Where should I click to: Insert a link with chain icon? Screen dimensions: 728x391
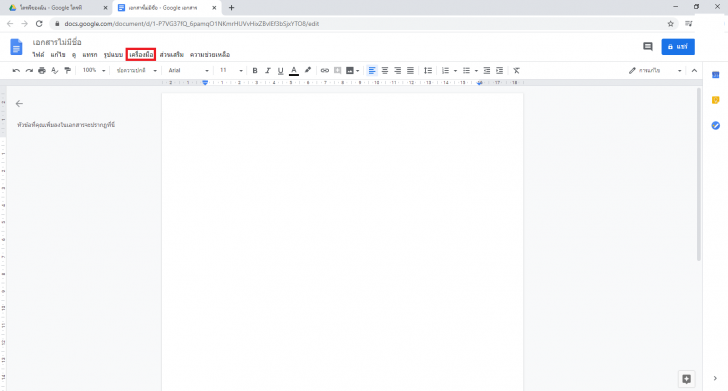click(x=325, y=71)
